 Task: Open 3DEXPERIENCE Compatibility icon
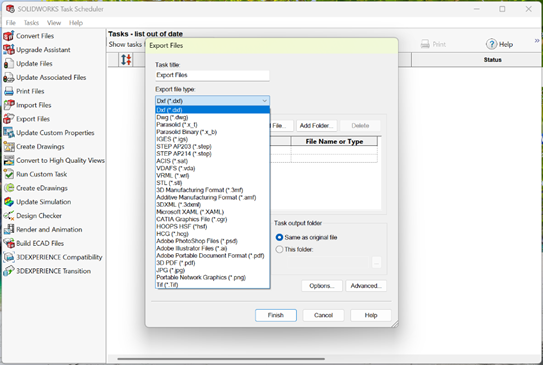9,258
